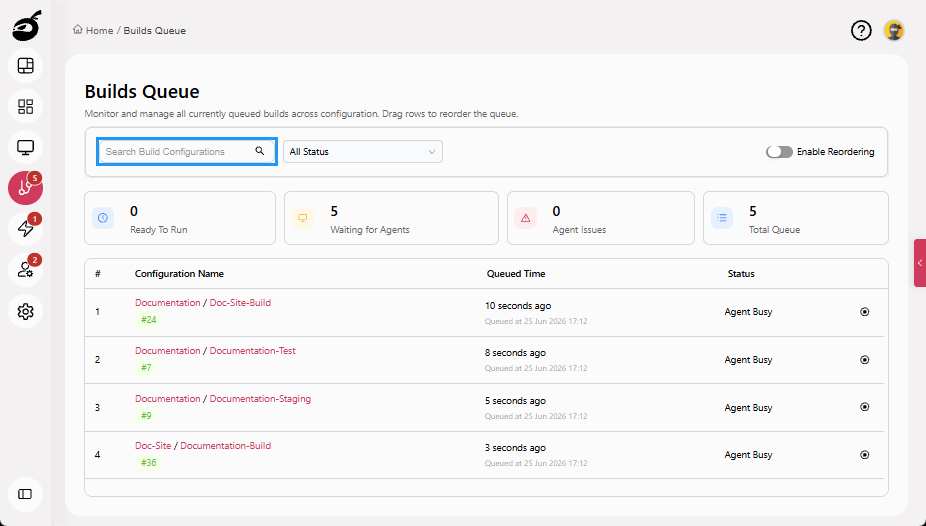Click build number badge #24
926x526 pixels.
(149, 319)
